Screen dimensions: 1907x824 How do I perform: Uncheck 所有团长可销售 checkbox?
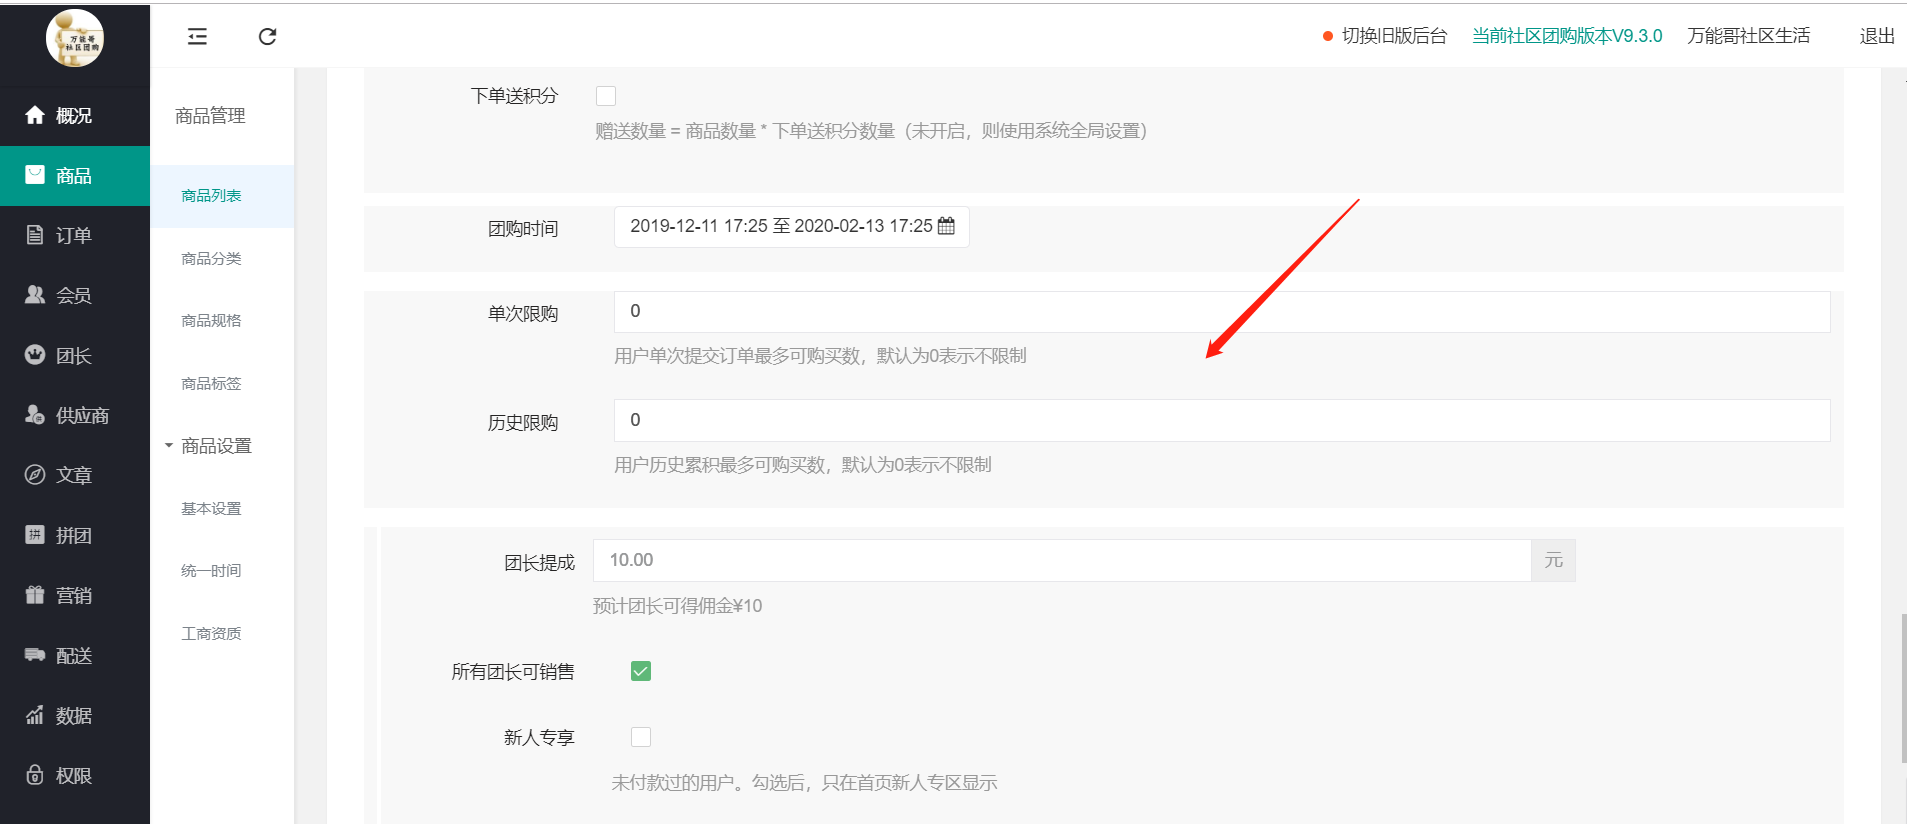641,671
